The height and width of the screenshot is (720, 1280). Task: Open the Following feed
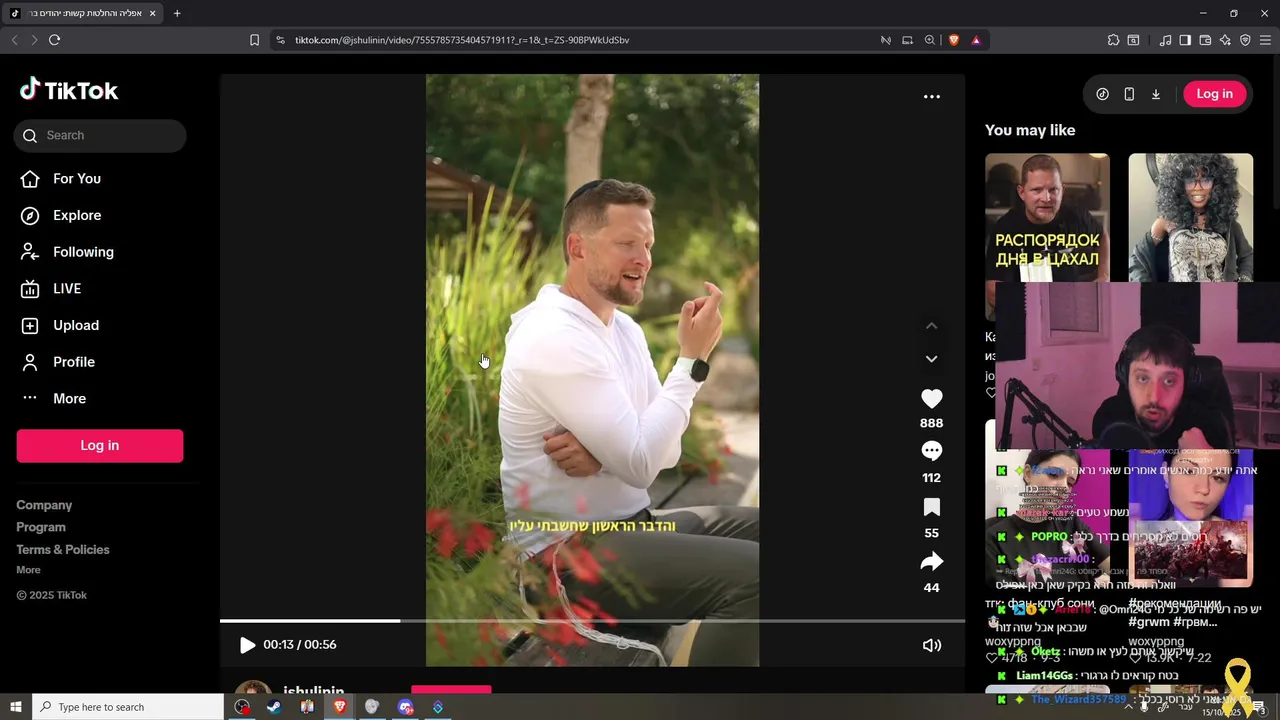(68, 252)
